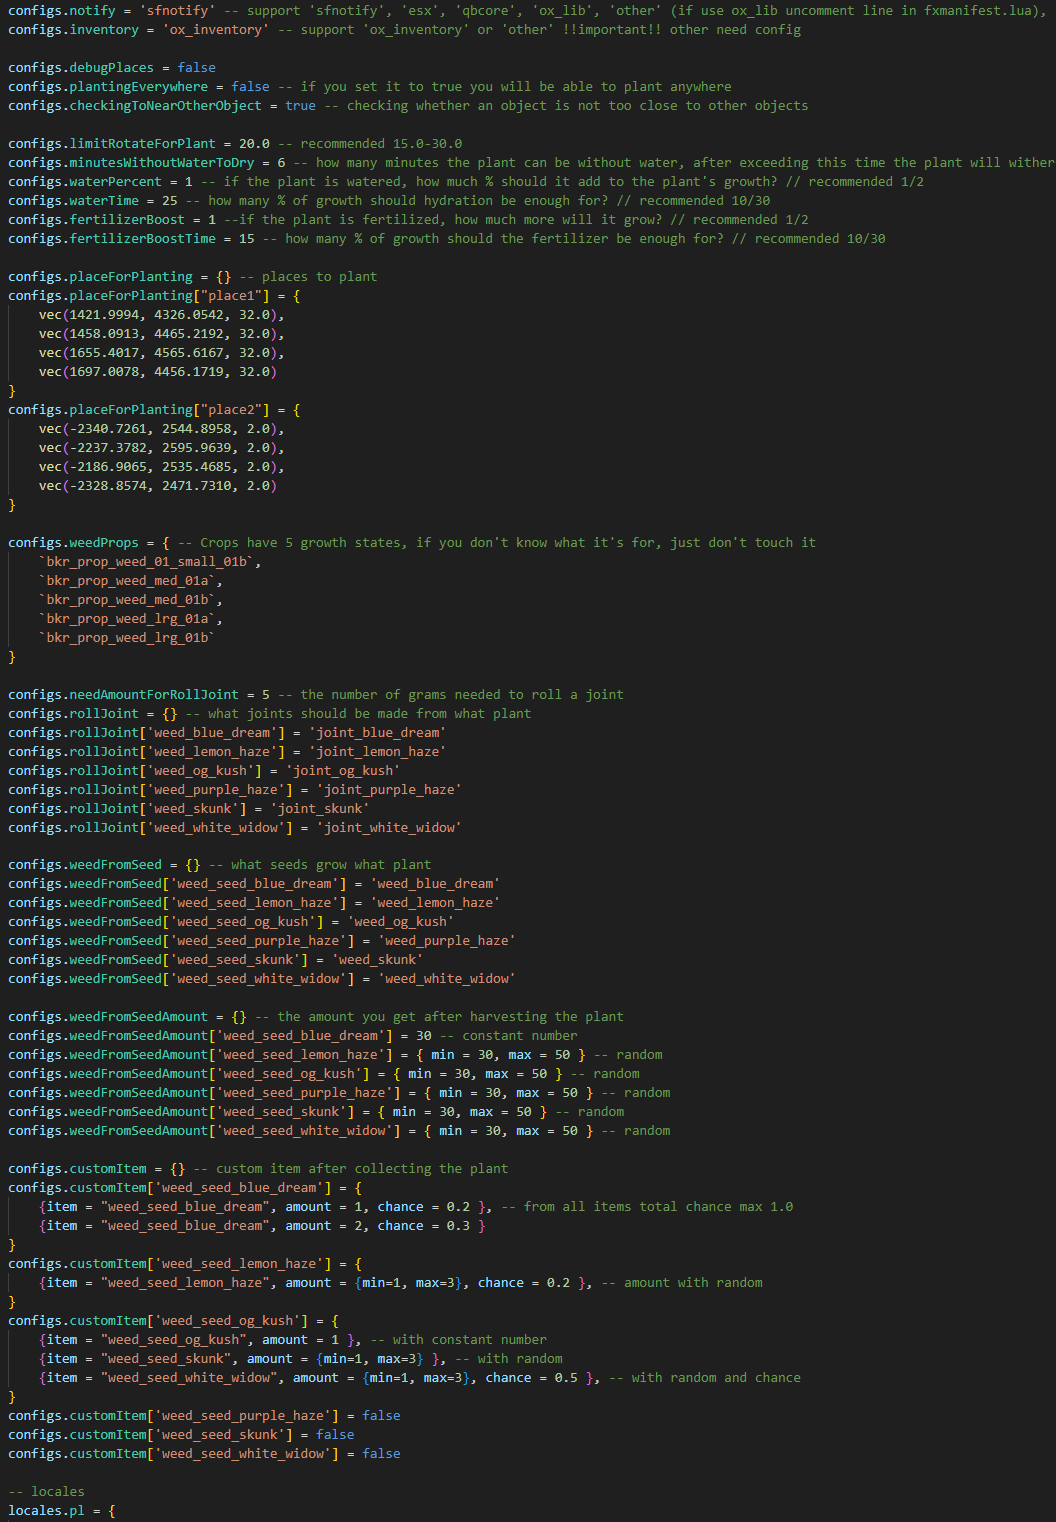The height and width of the screenshot is (1522, 1056).
Task: Click the bkr_prop_weed_01_small_01b prop name
Action: pos(149,562)
